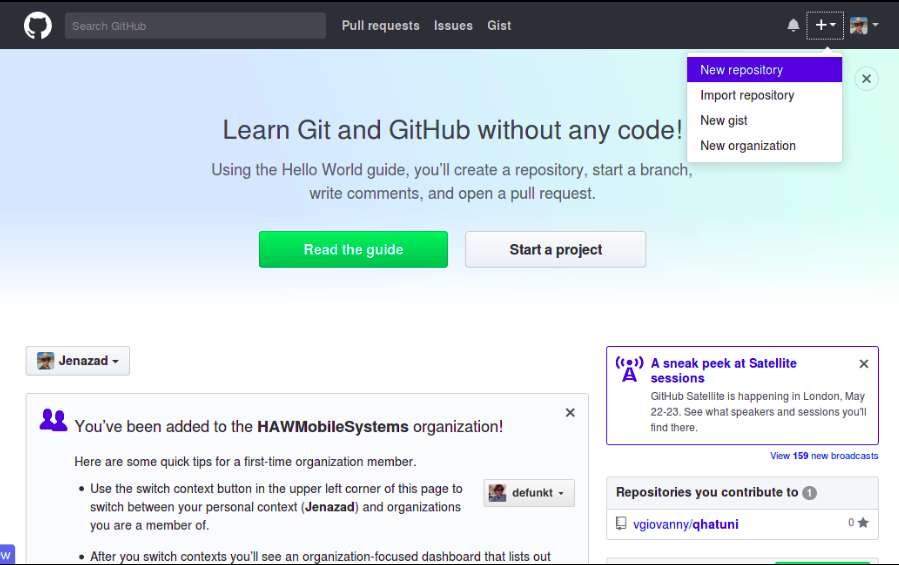
Task: Choose New repository from the menu
Action: pos(764,70)
